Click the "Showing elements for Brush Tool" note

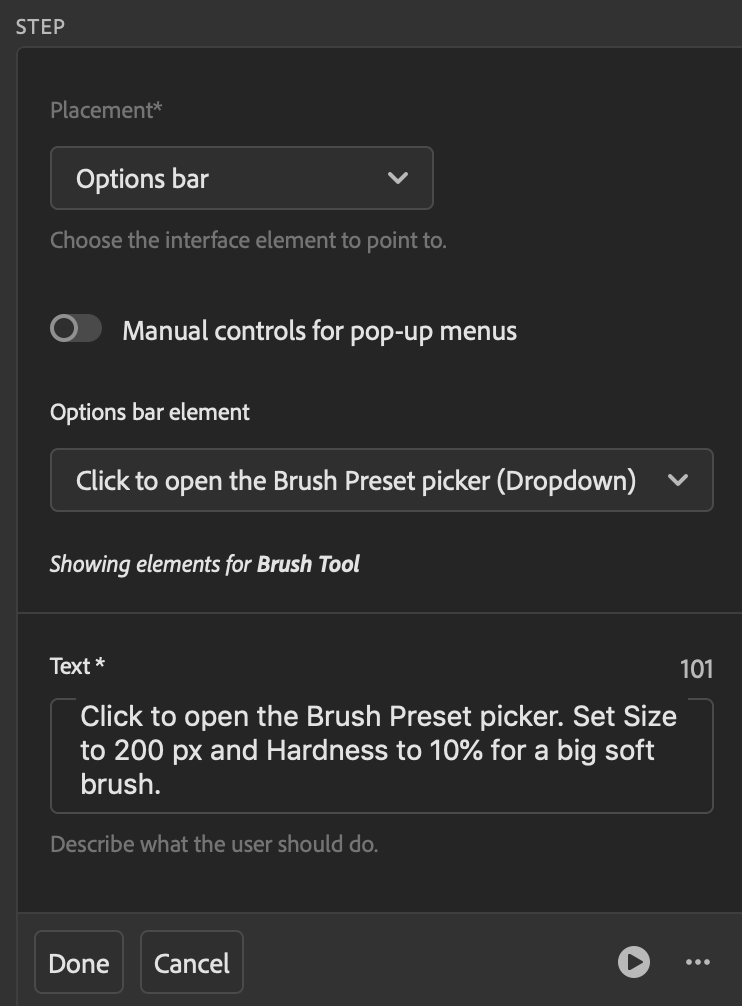click(x=205, y=564)
